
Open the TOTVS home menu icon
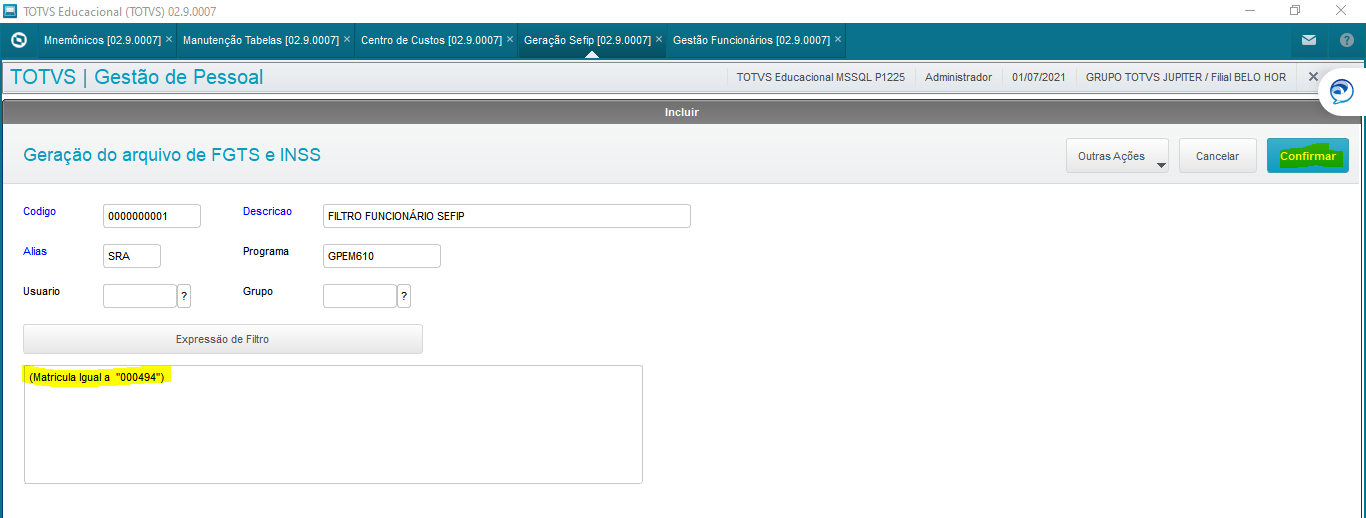click(18, 41)
